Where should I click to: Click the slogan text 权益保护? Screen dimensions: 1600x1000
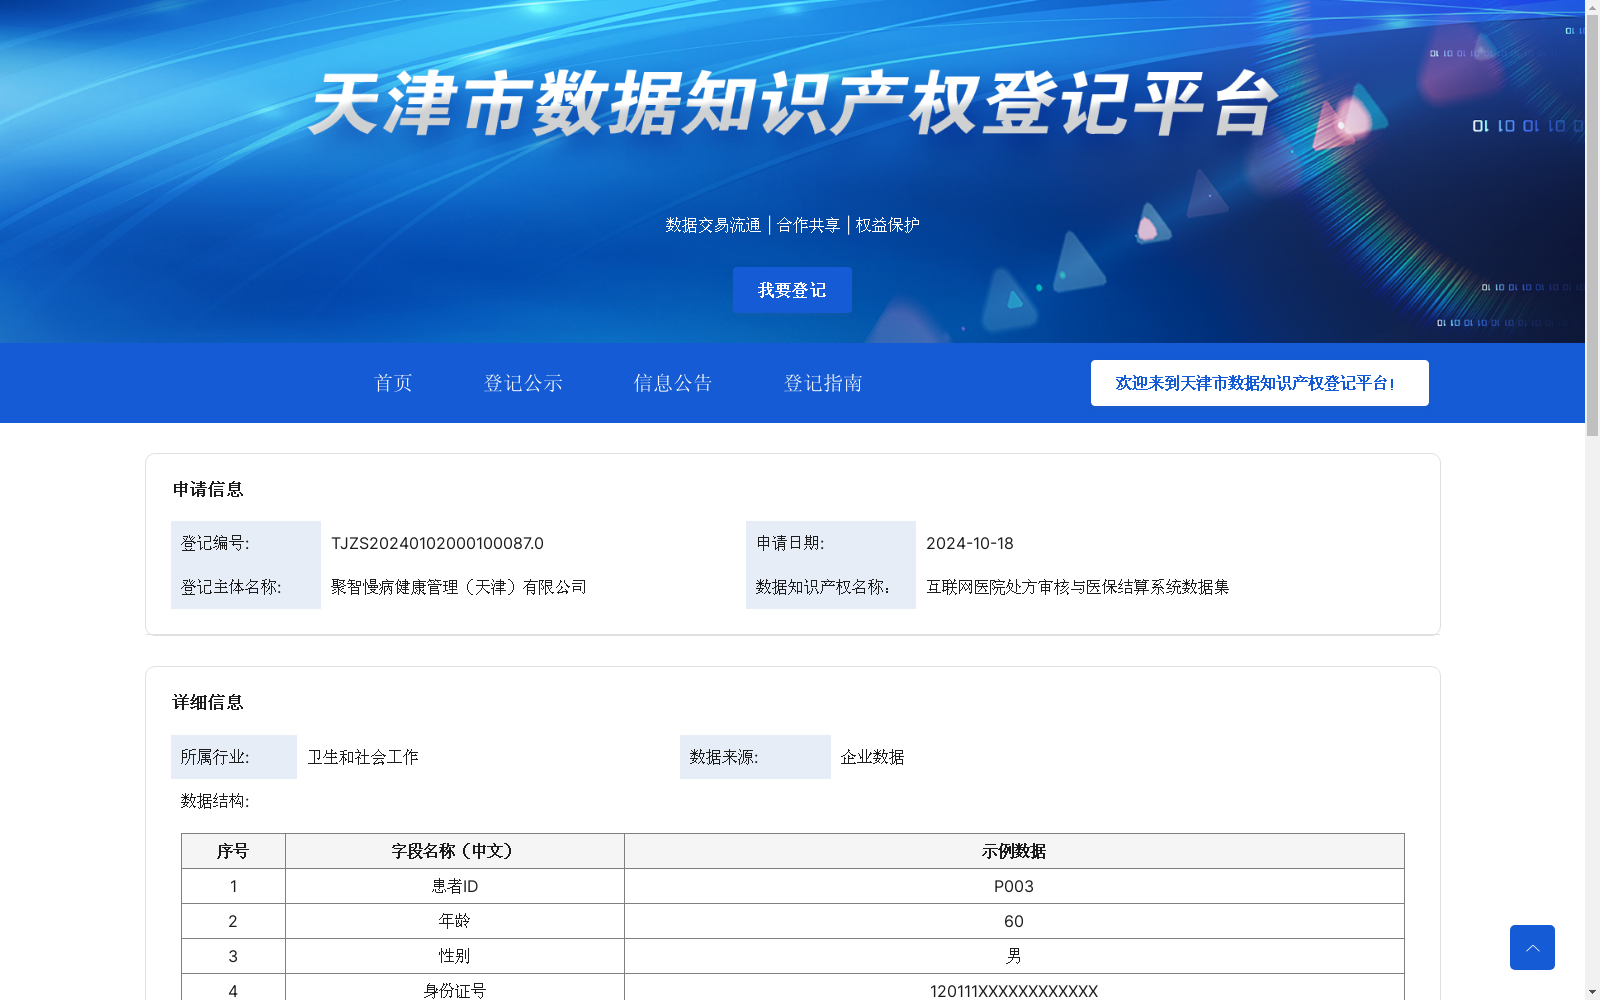[887, 225]
